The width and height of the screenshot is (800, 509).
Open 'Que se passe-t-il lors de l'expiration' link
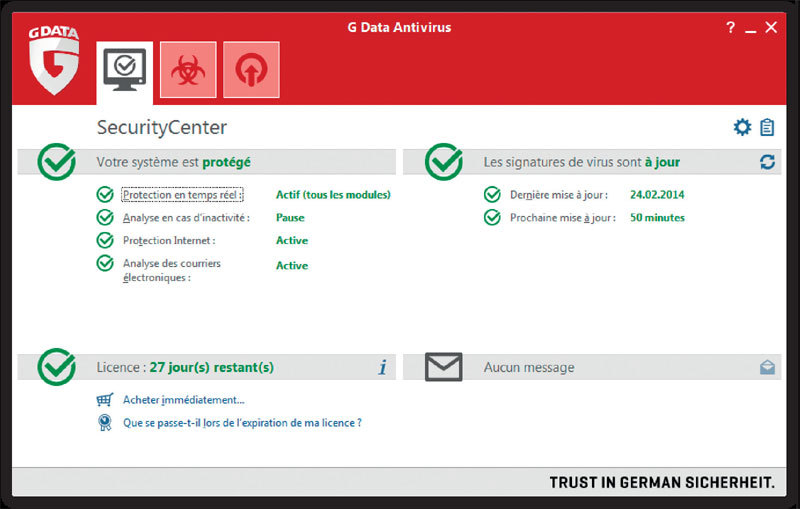(x=242, y=423)
